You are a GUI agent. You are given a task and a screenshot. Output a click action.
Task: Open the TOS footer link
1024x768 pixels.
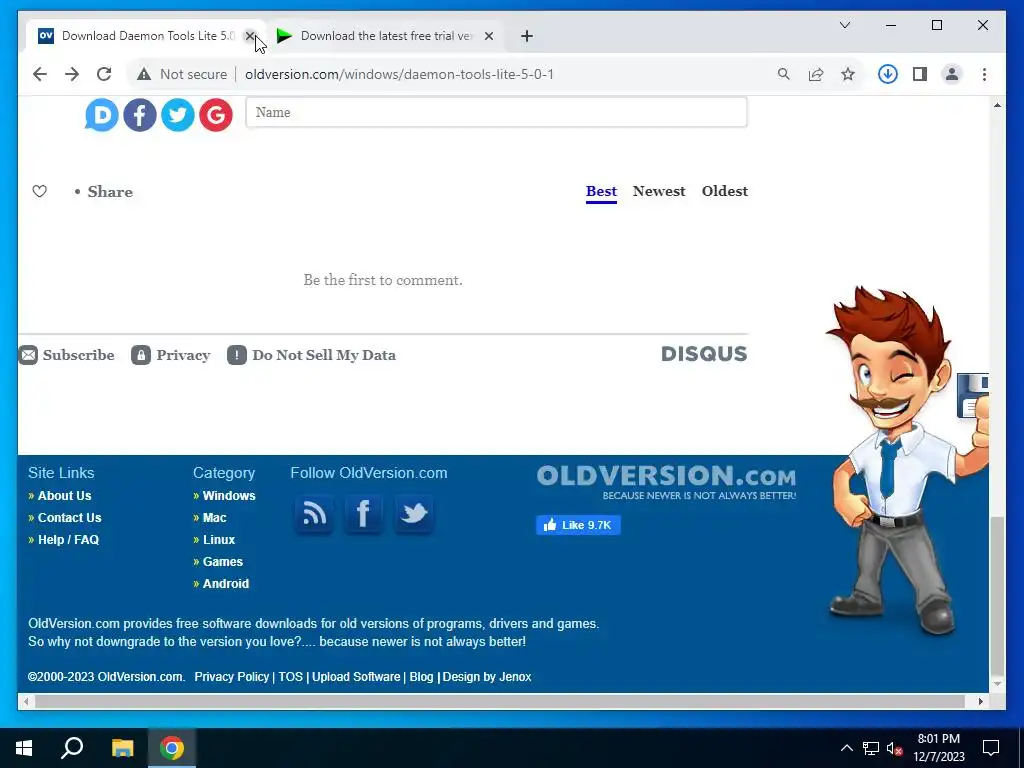[291, 677]
